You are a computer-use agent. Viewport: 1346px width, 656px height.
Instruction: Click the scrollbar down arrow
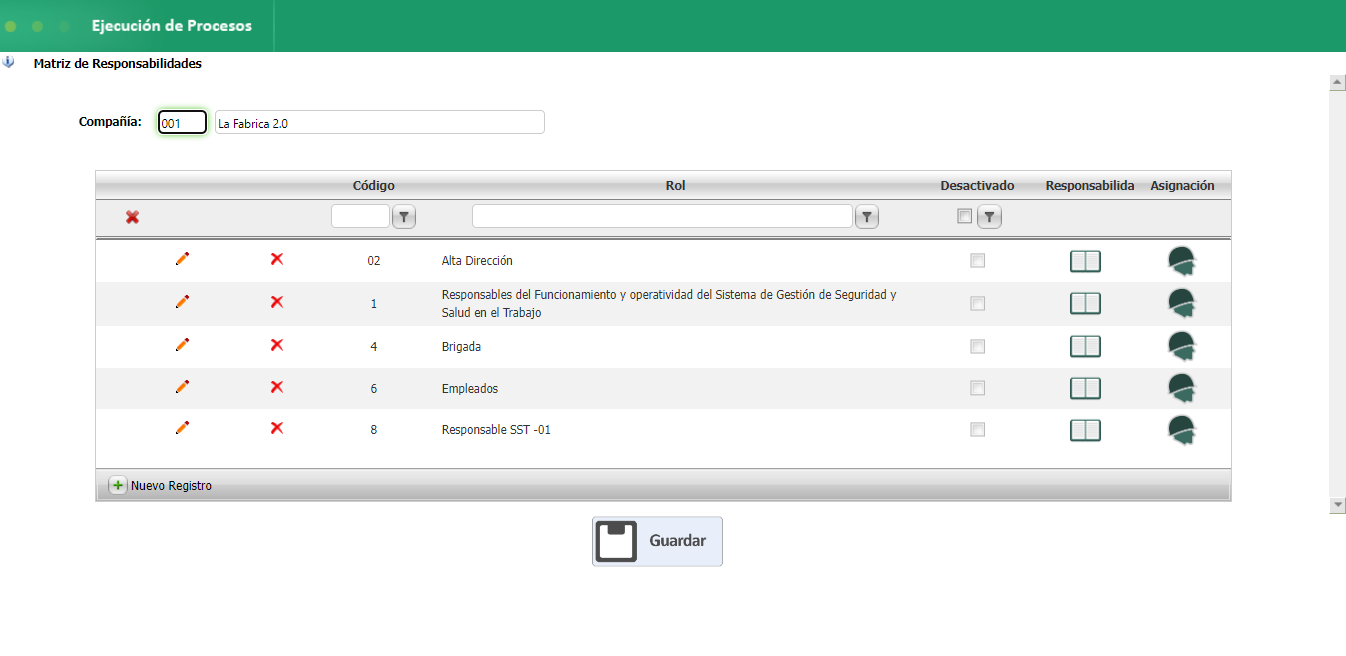1337,506
